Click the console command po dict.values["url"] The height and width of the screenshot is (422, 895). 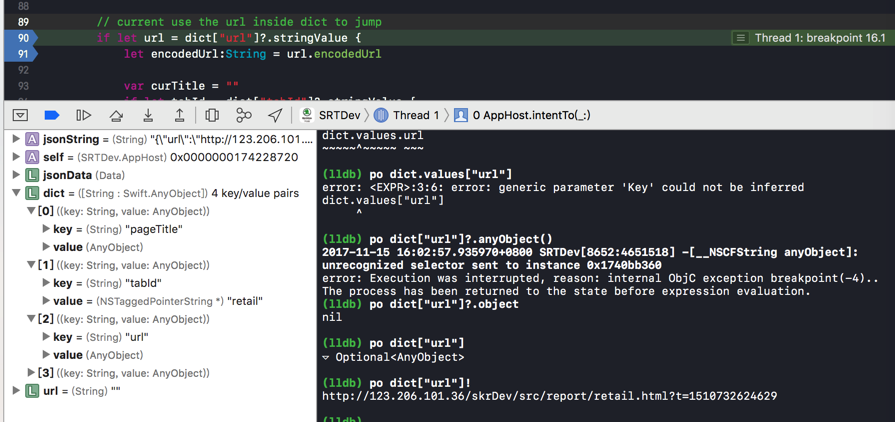pos(441,174)
